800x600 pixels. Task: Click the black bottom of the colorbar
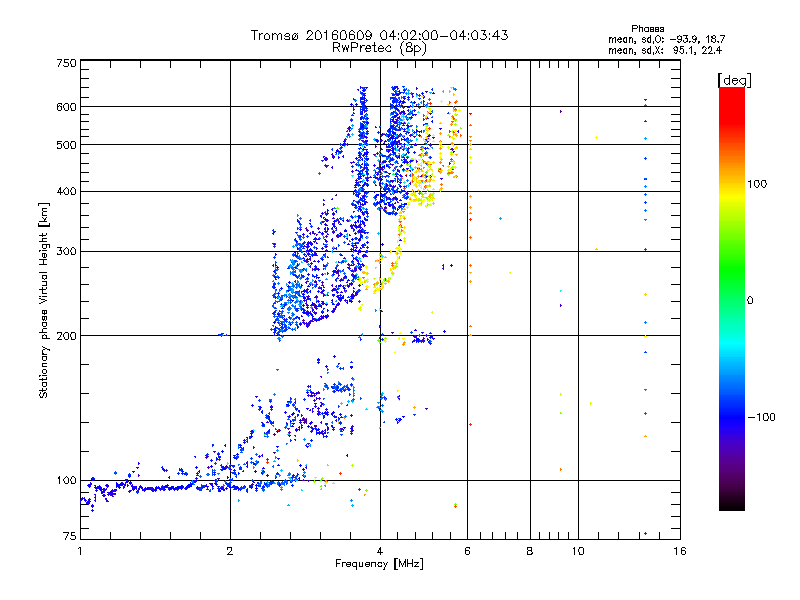732,503
